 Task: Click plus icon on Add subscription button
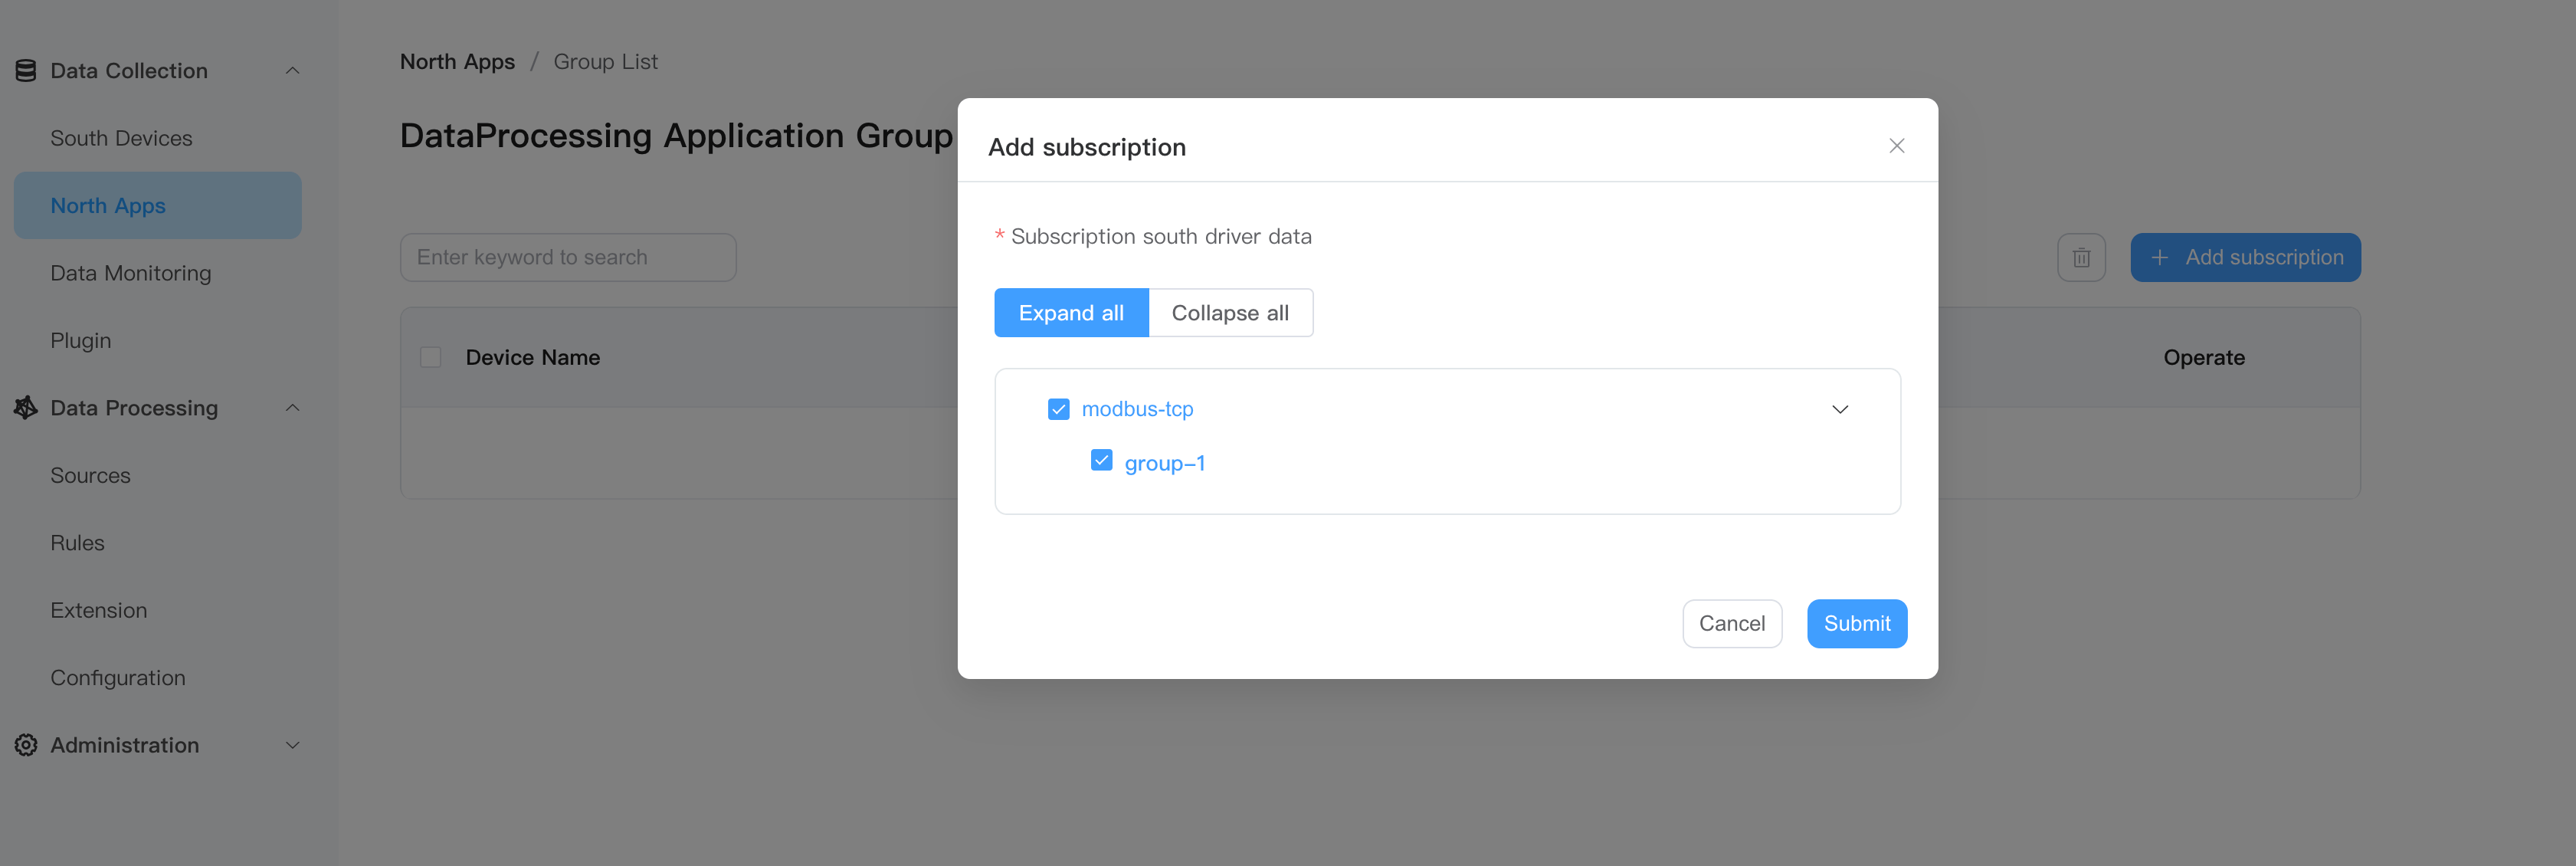(x=2160, y=258)
